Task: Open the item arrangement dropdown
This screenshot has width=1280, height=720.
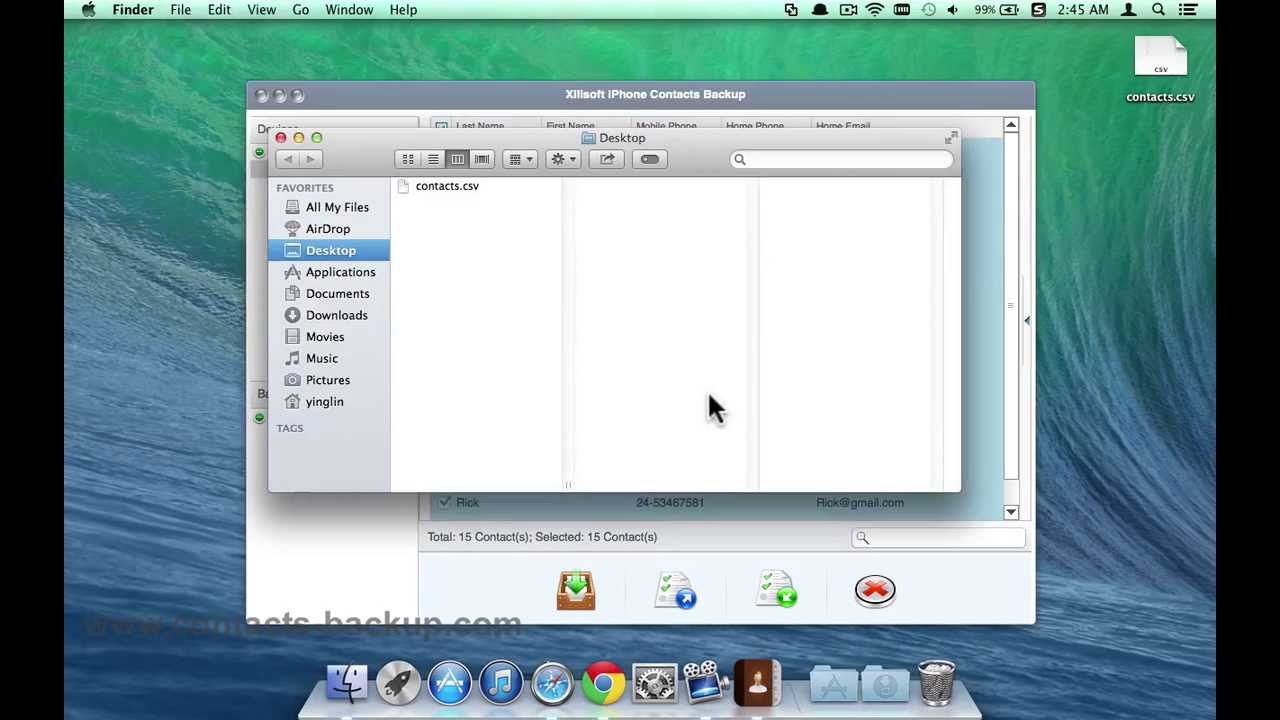Action: coord(520,160)
